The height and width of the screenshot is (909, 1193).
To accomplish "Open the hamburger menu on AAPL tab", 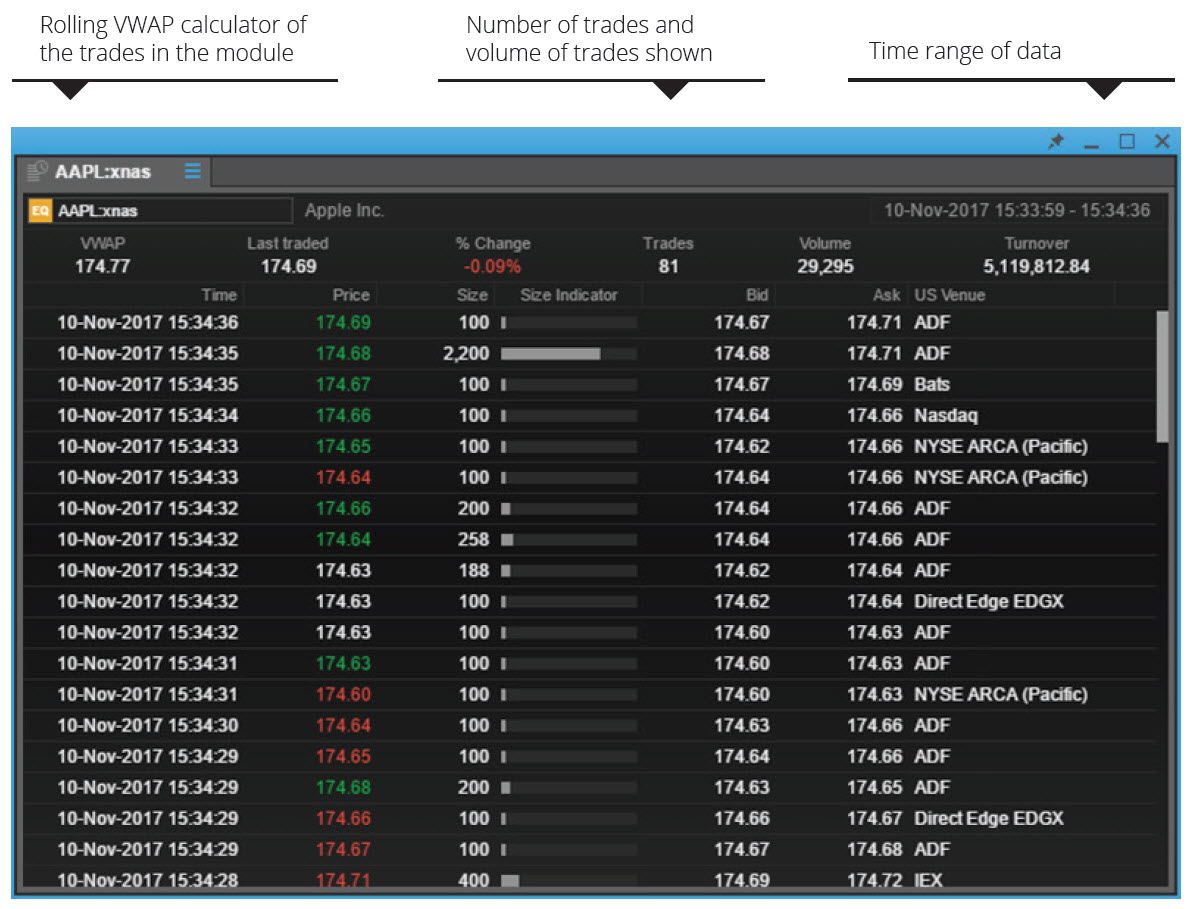I will (192, 171).
